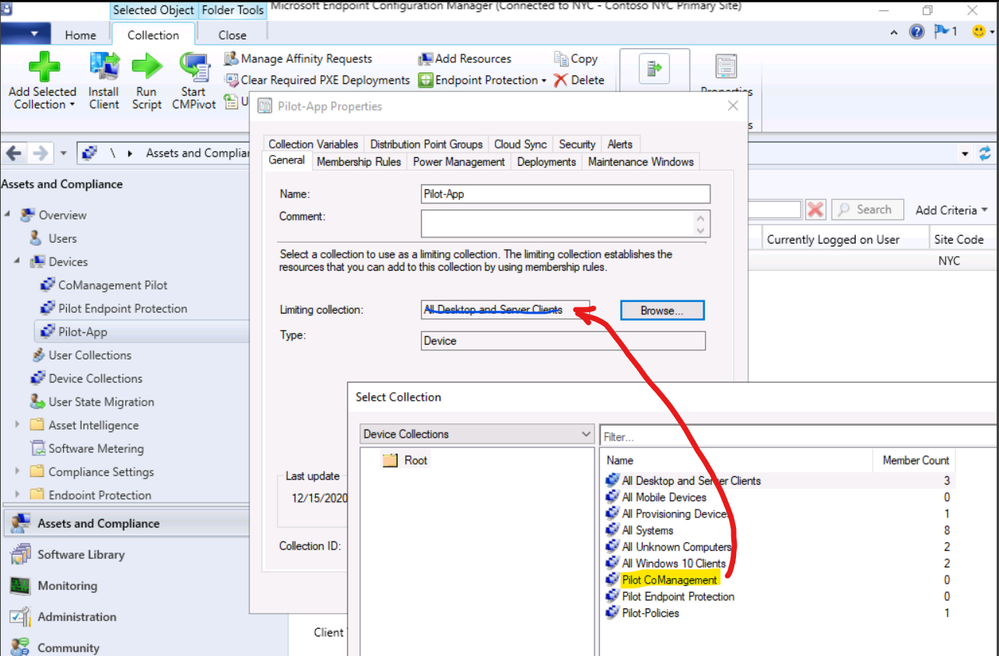Click the smiley feedback icon
Viewport: 999px width, 656px height.
click(979, 32)
